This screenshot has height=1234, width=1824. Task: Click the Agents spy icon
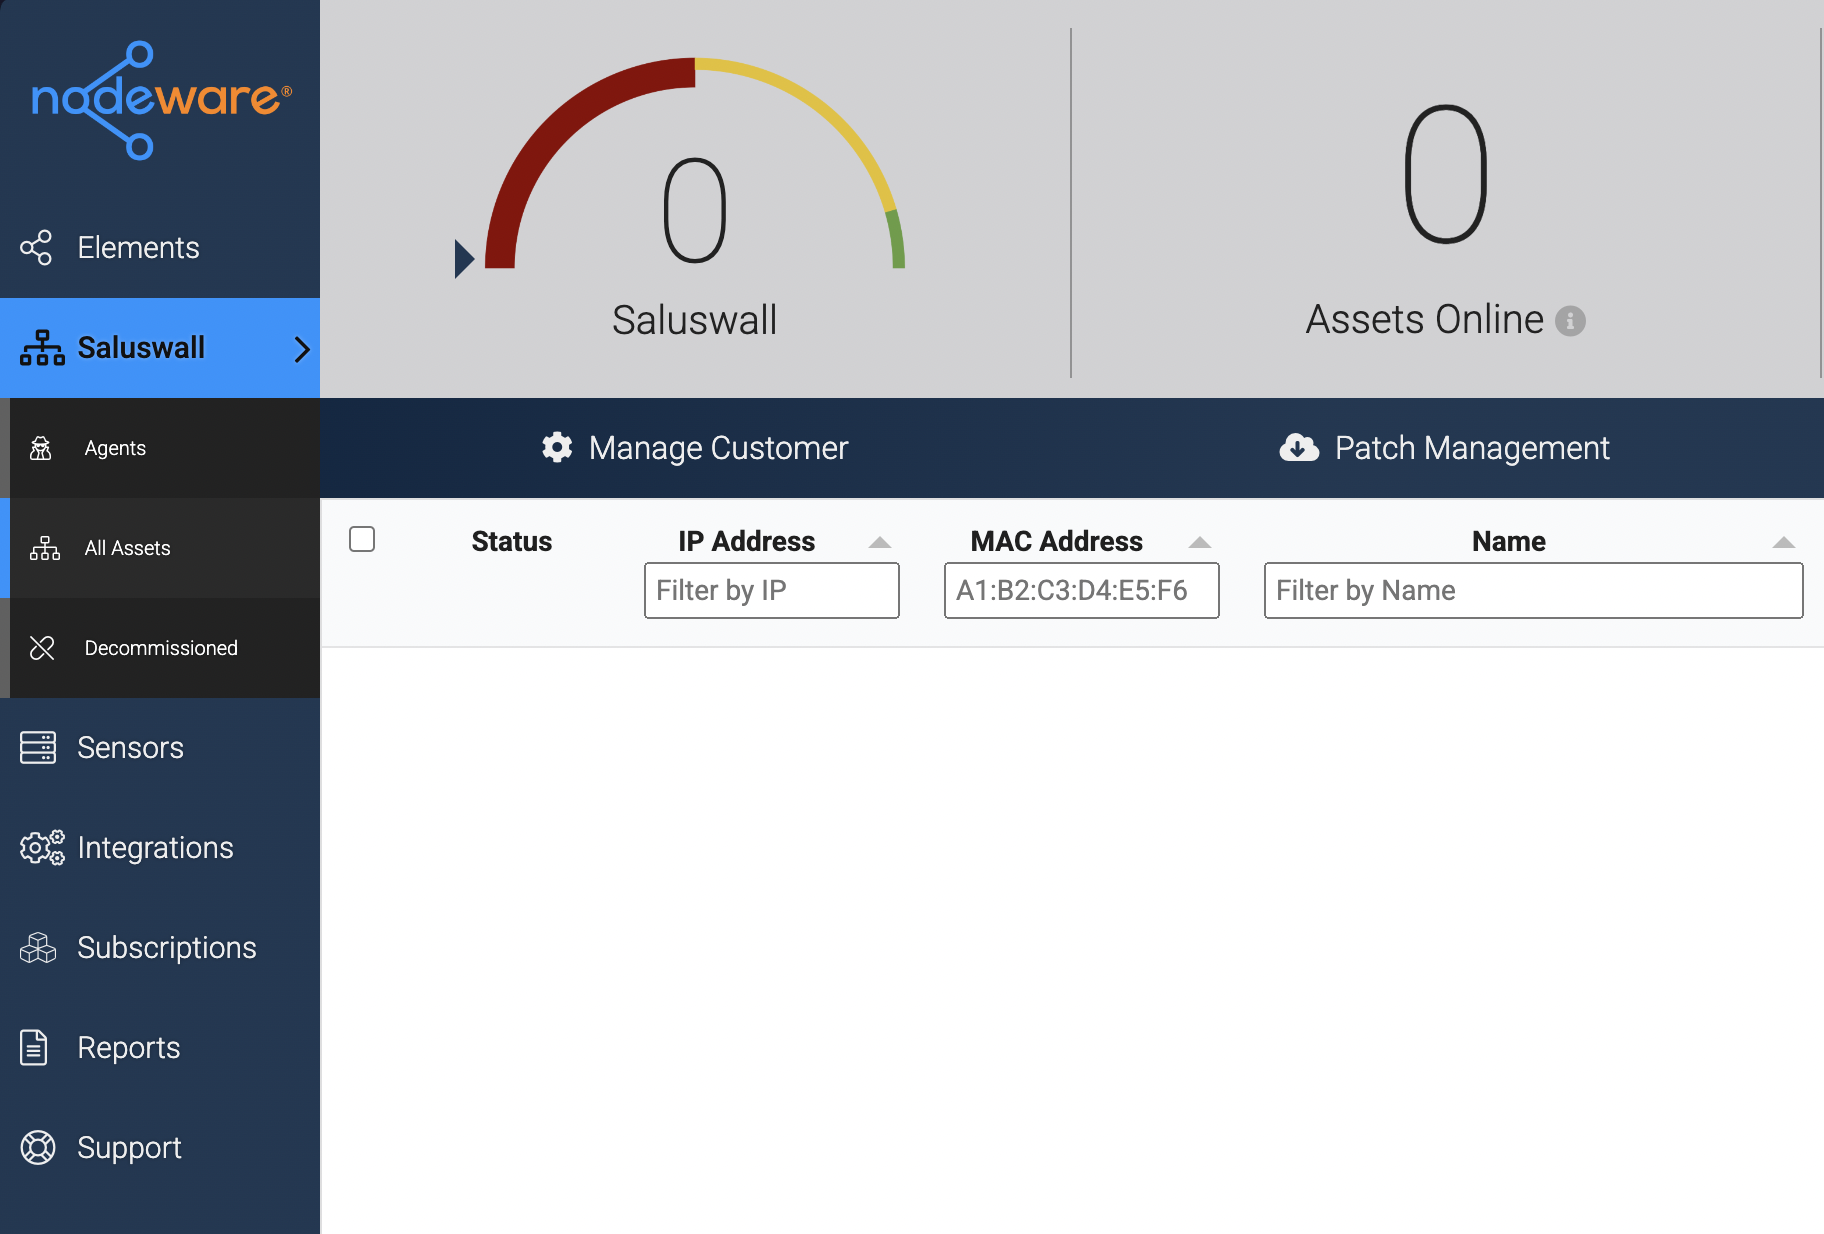[x=41, y=448]
